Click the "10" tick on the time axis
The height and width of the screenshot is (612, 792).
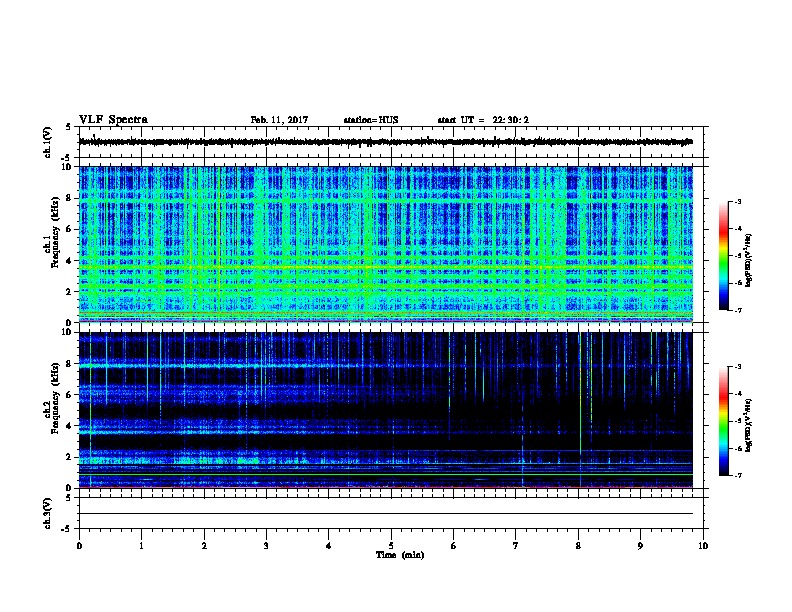point(703,546)
